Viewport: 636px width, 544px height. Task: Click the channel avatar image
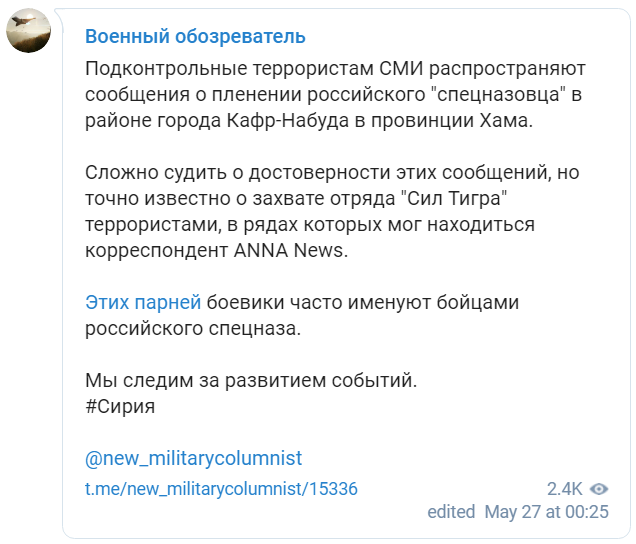click(x=29, y=31)
